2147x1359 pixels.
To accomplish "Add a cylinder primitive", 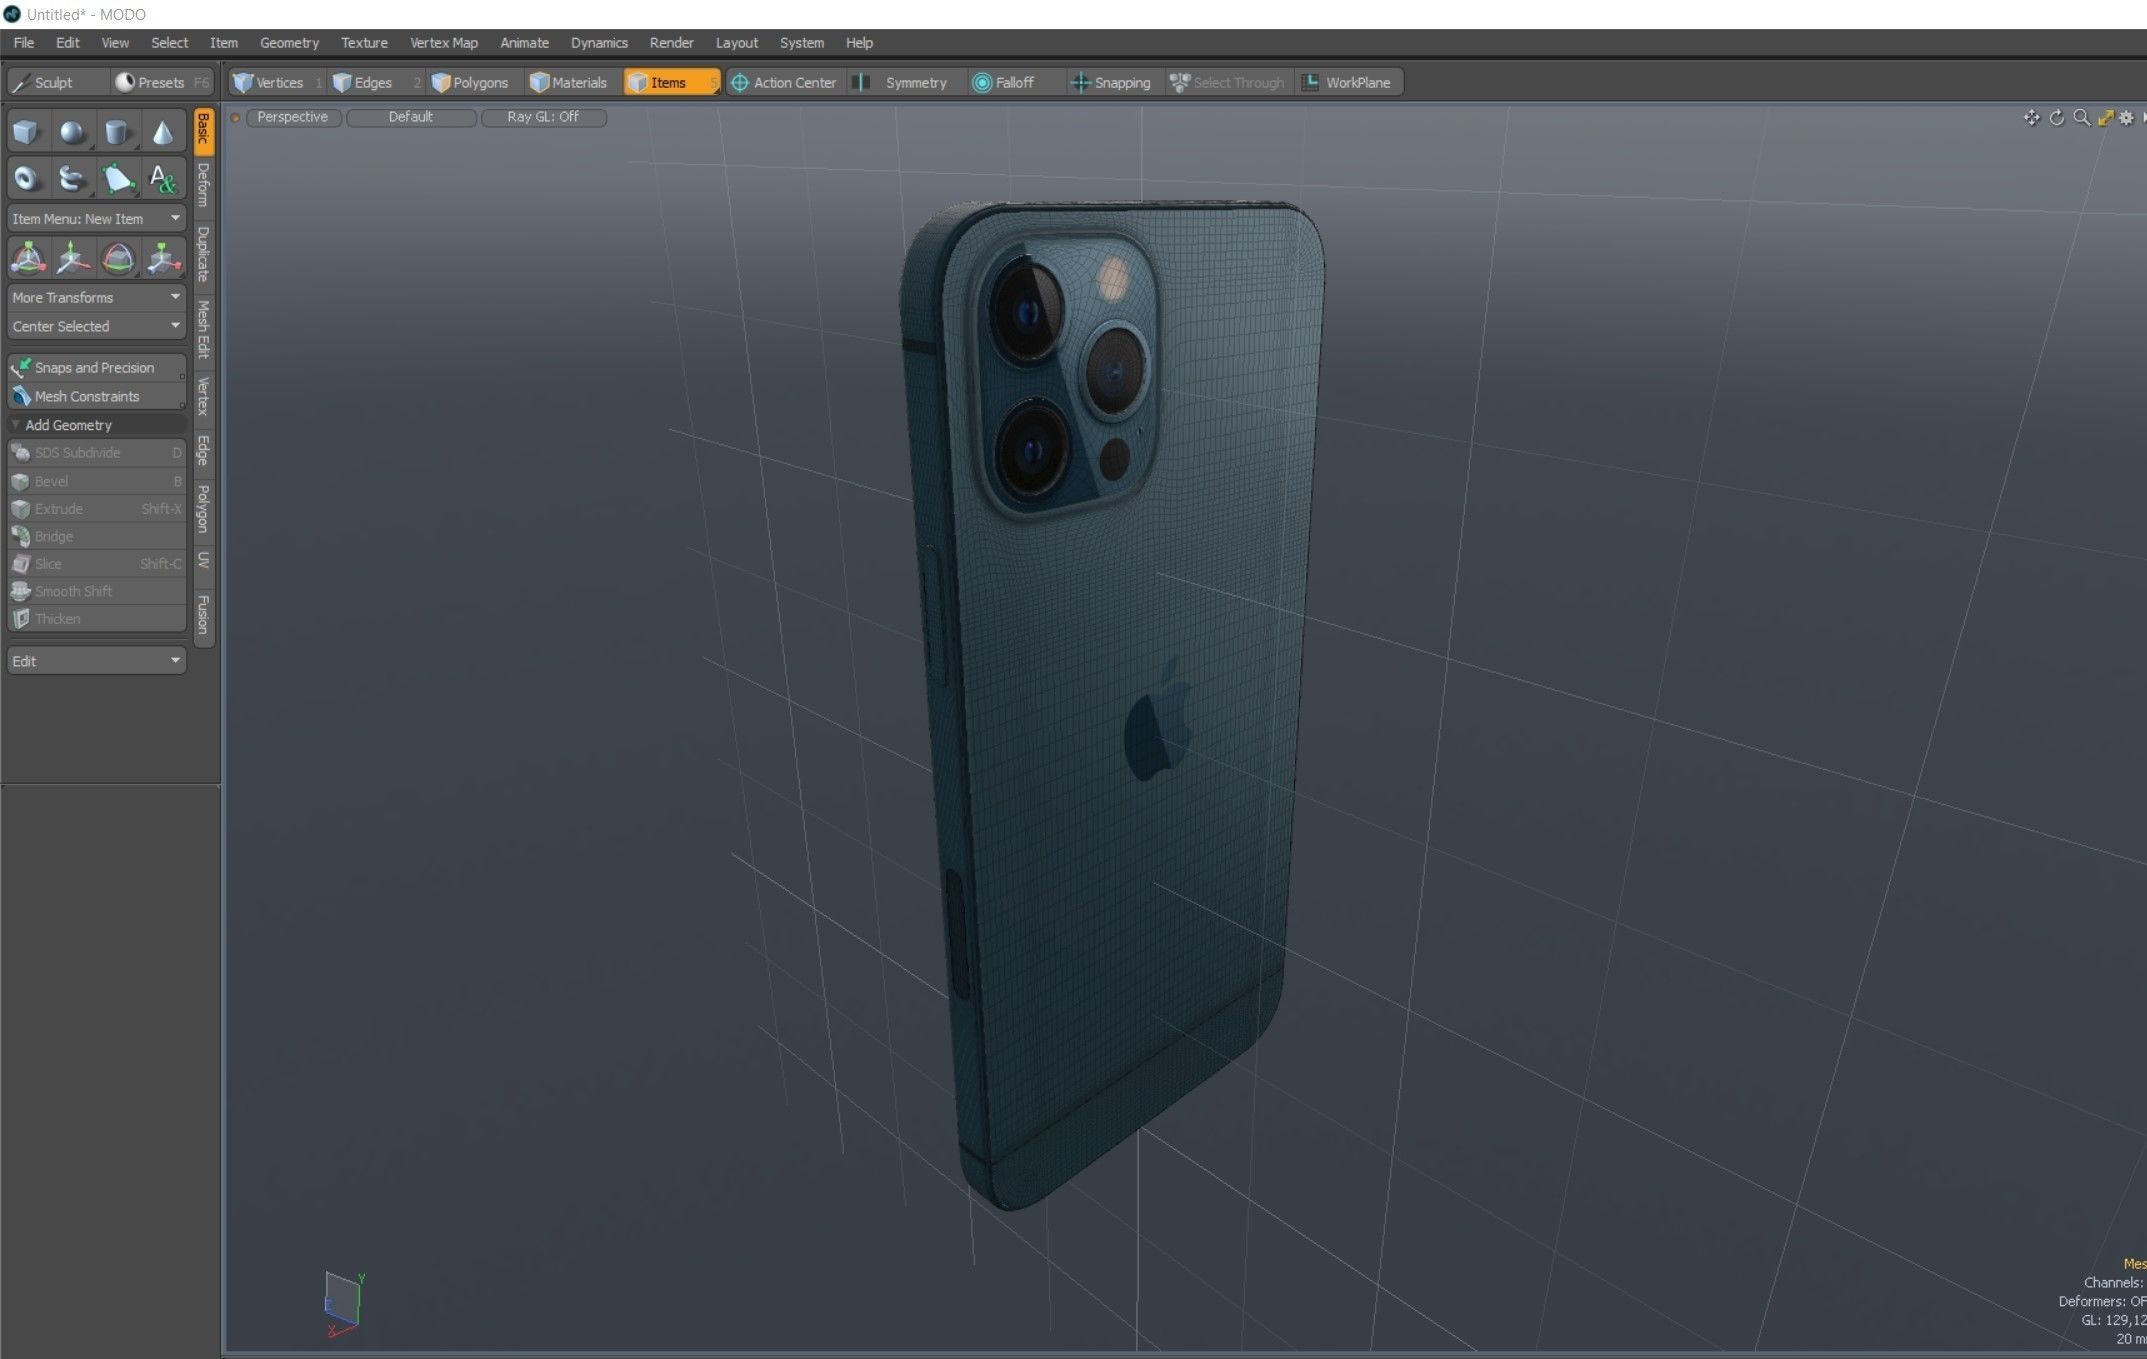I will (x=117, y=132).
